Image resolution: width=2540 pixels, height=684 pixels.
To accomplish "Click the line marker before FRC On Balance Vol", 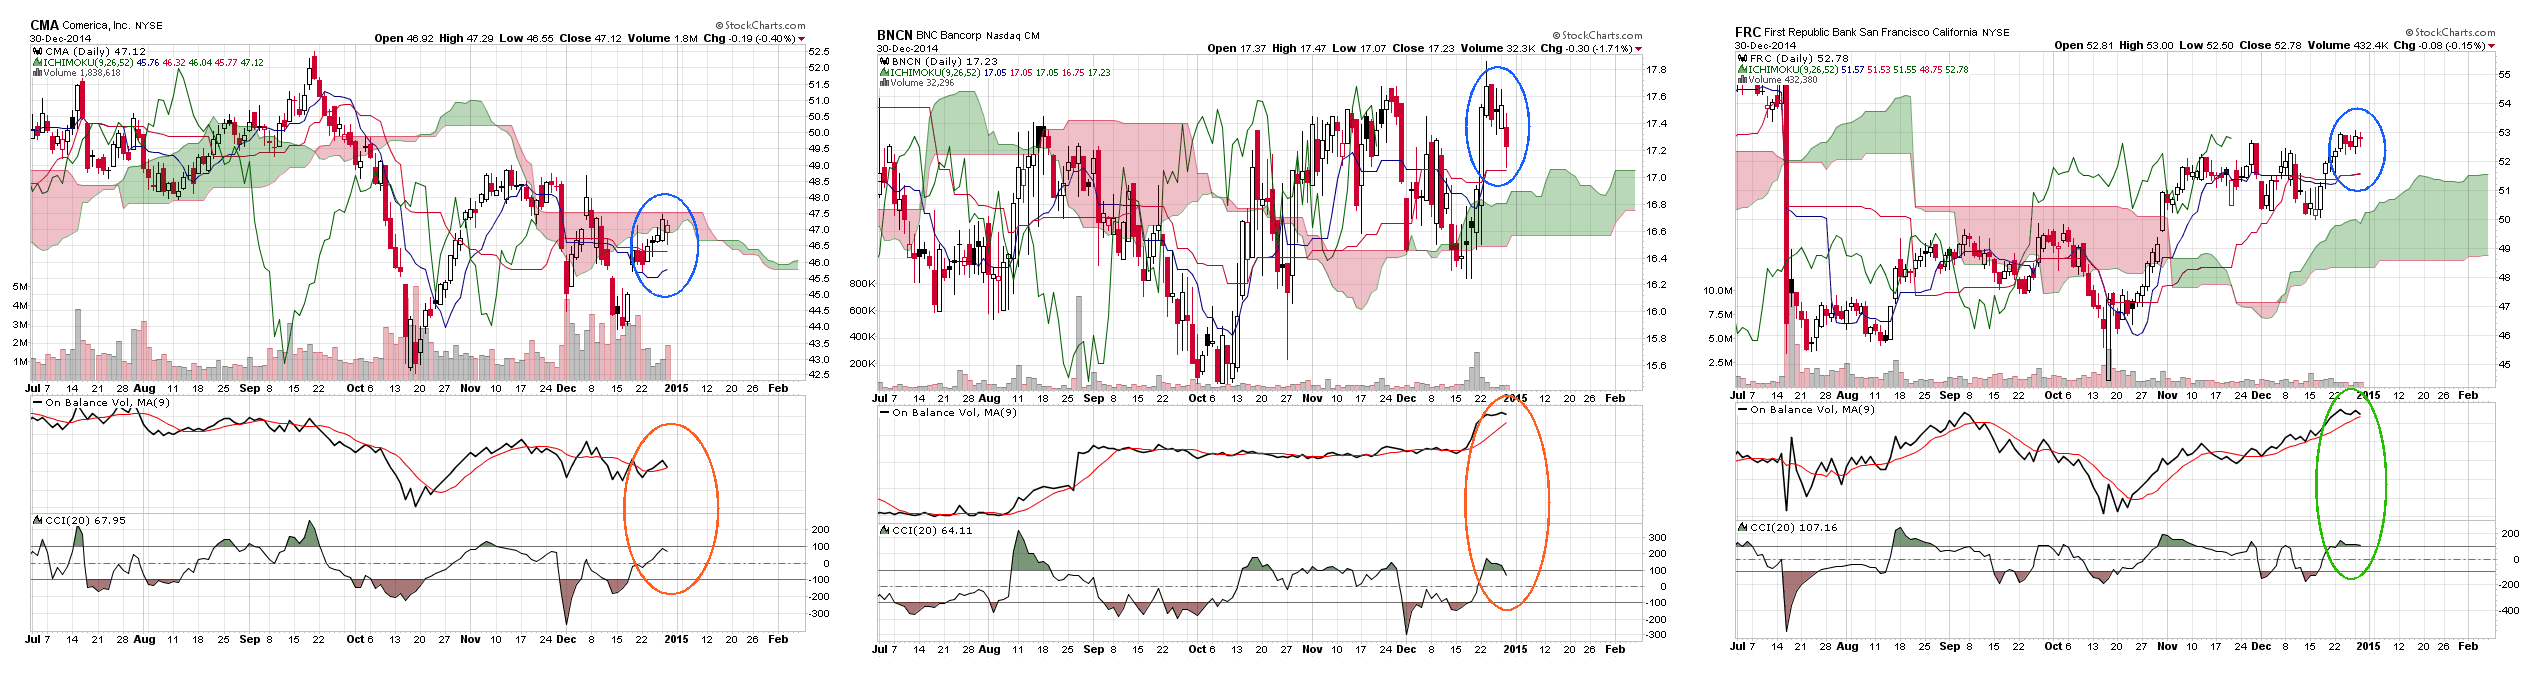I will 1743,409.
